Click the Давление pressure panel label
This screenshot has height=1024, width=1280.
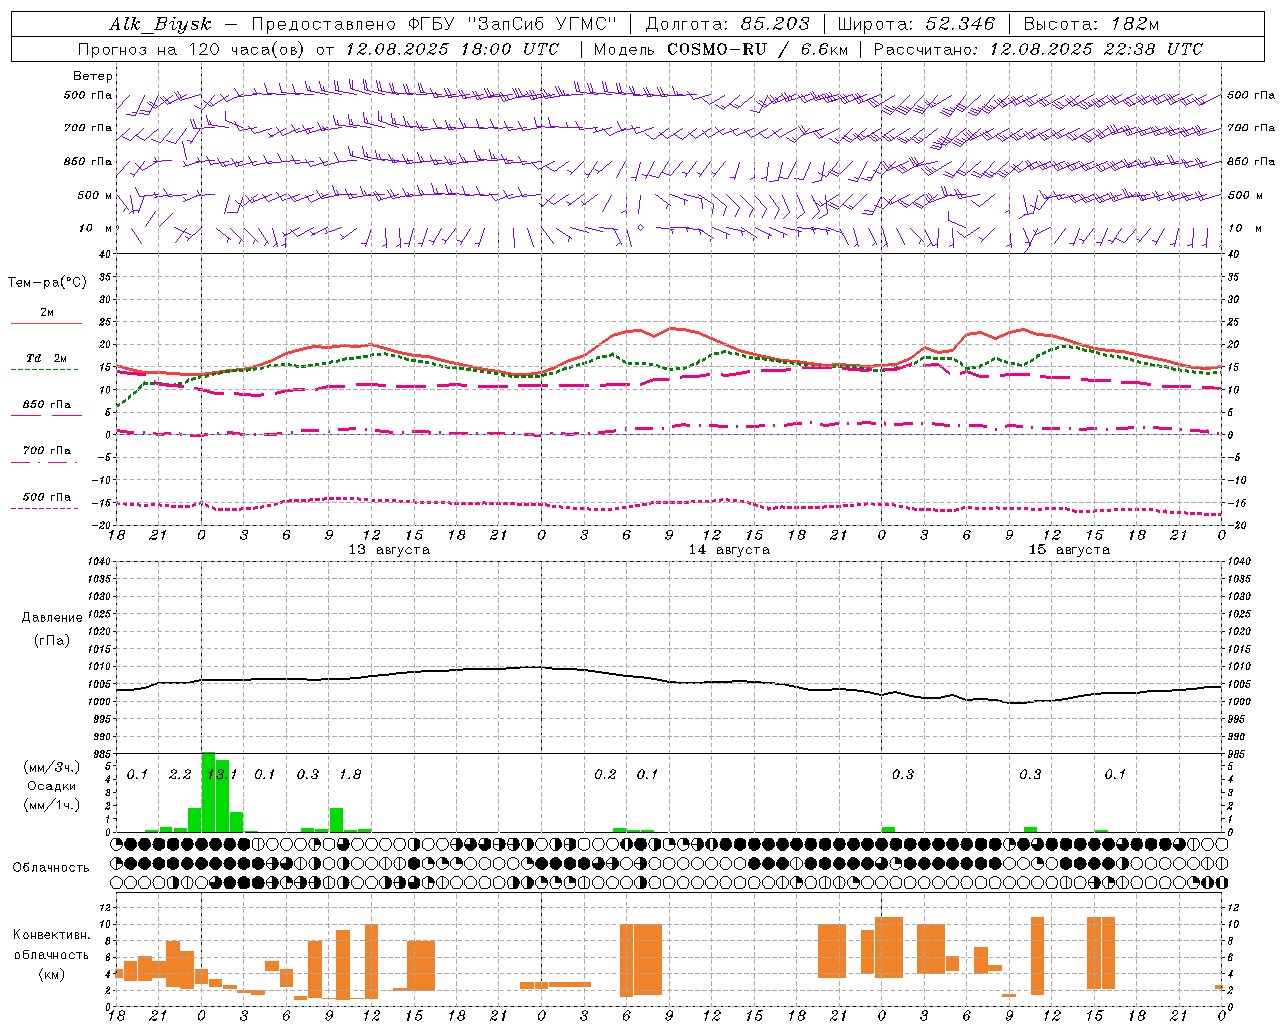coord(52,618)
